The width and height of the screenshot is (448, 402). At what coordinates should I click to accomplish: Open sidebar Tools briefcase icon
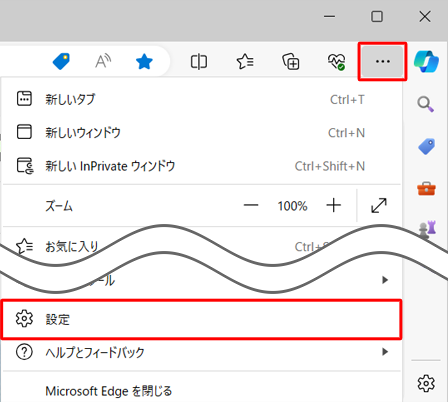[x=426, y=189]
